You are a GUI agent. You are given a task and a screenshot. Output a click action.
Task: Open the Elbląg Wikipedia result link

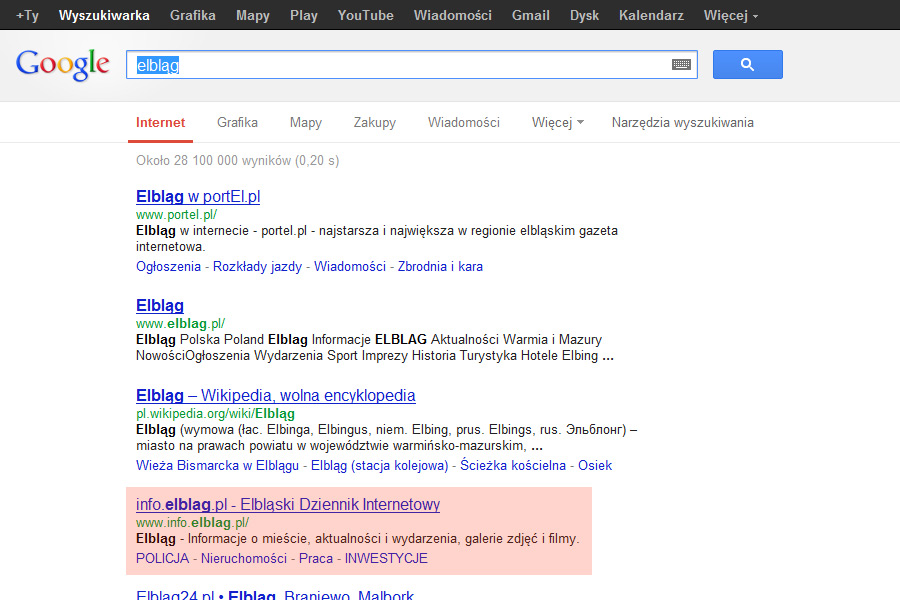click(x=276, y=396)
